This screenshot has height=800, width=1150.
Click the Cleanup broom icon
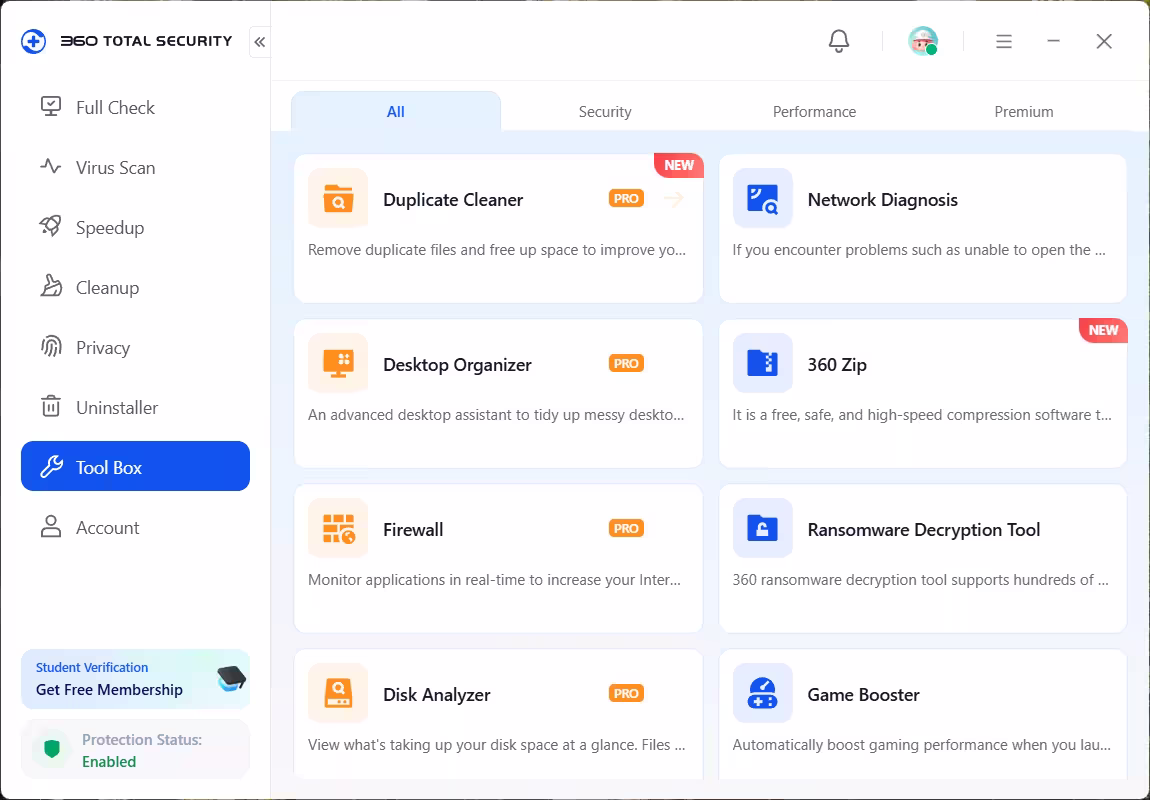[x=51, y=287]
